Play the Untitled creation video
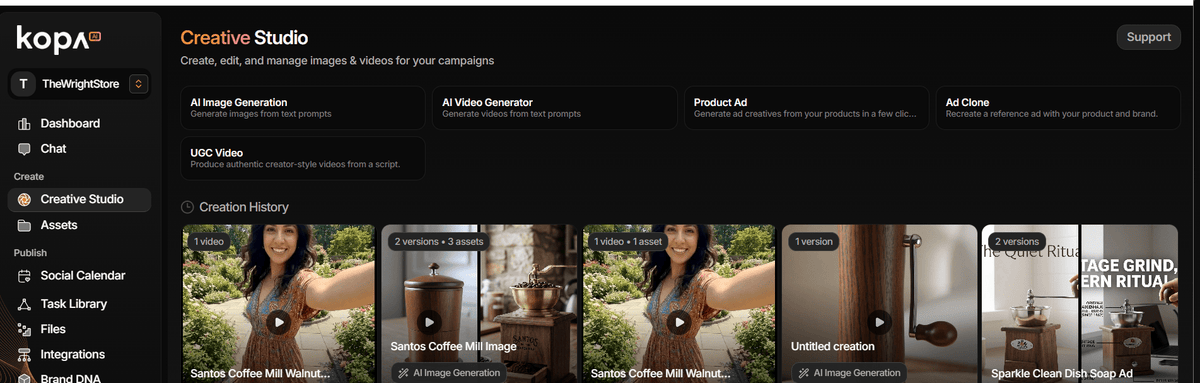The height and width of the screenshot is (383, 1200). [879, 322]
